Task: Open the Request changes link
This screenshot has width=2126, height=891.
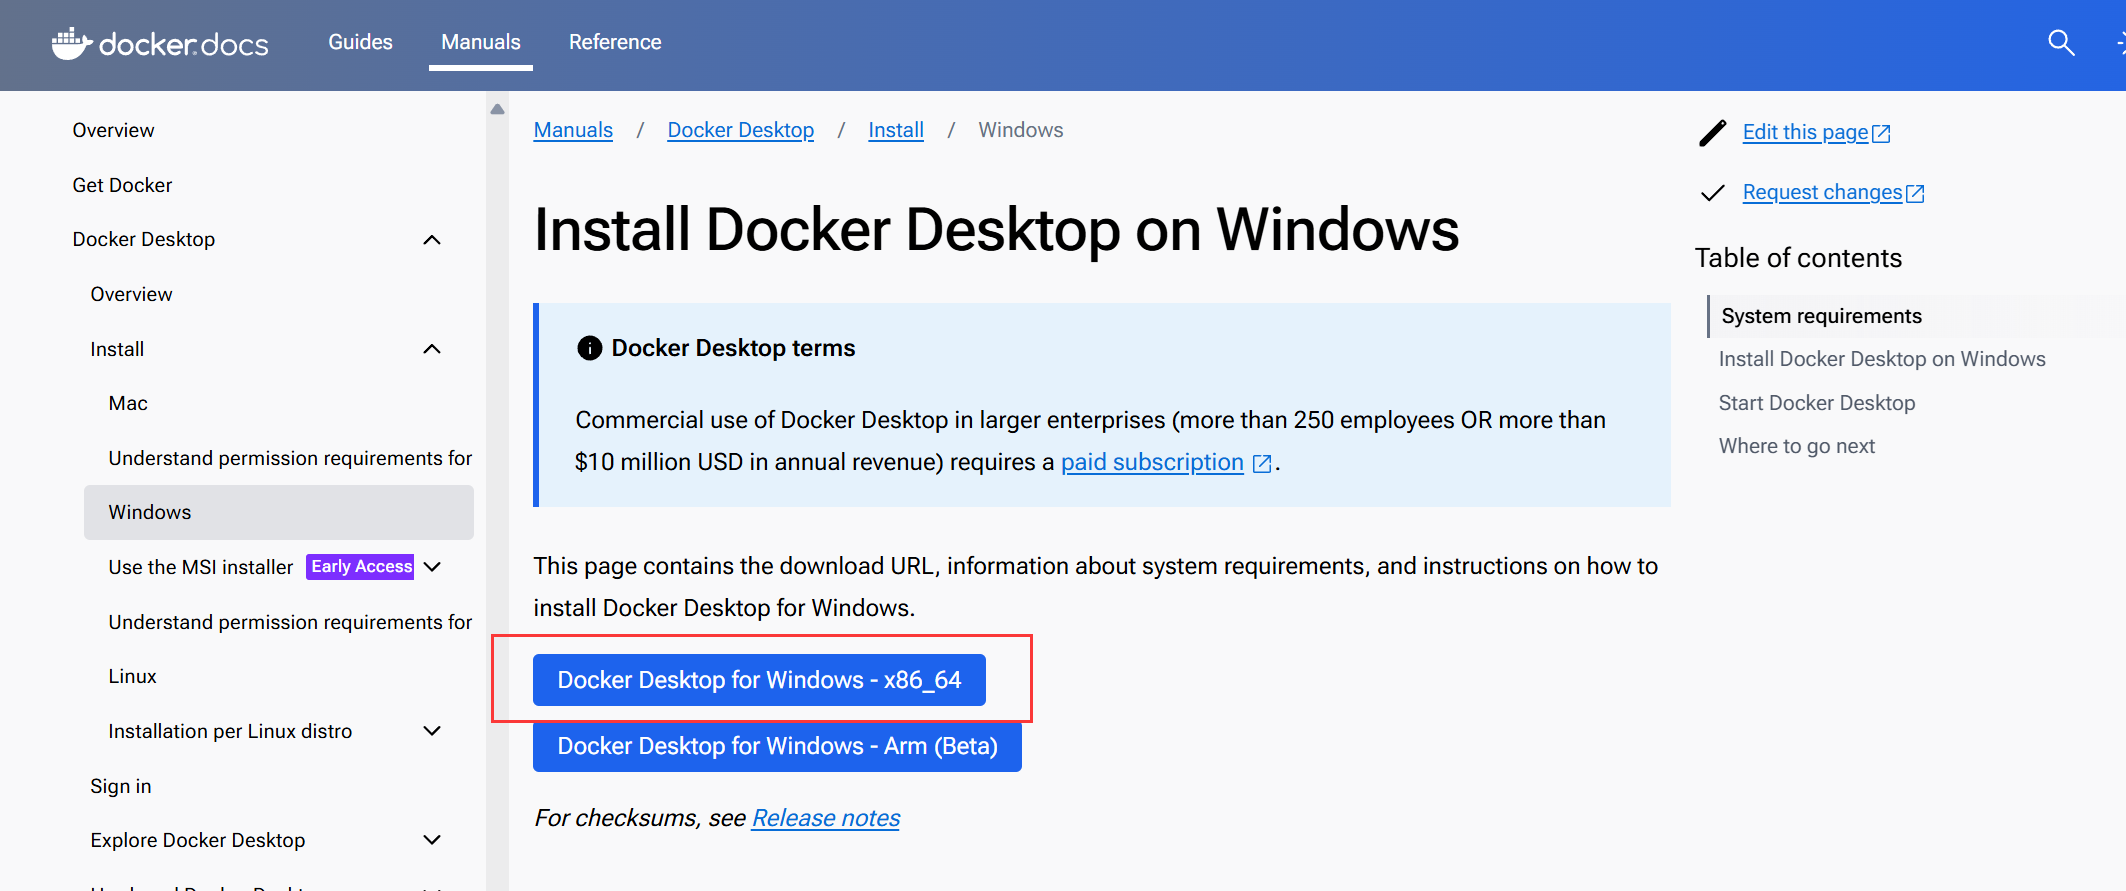Action: click(x=1833, y=192)
